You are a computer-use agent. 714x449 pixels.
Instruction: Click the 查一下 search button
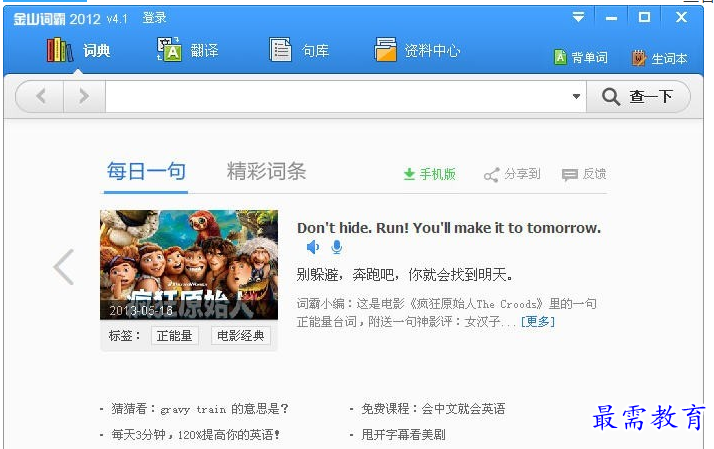(x=638, y=96)
